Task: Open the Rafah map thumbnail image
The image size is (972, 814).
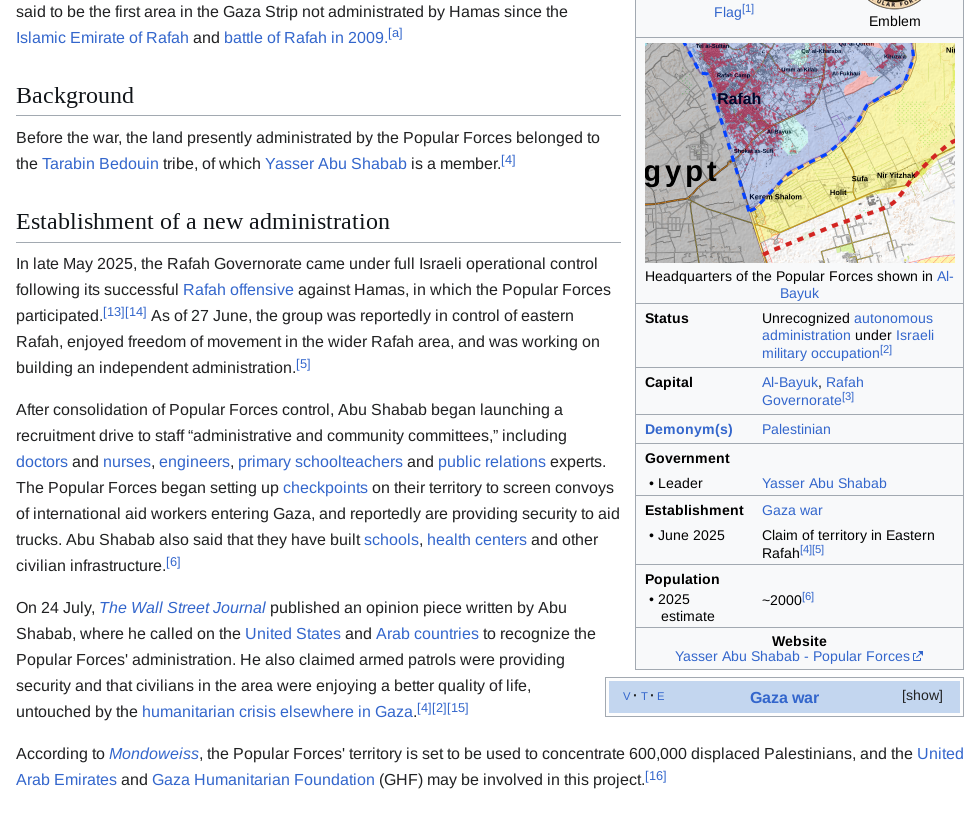Action: point(799,153)
